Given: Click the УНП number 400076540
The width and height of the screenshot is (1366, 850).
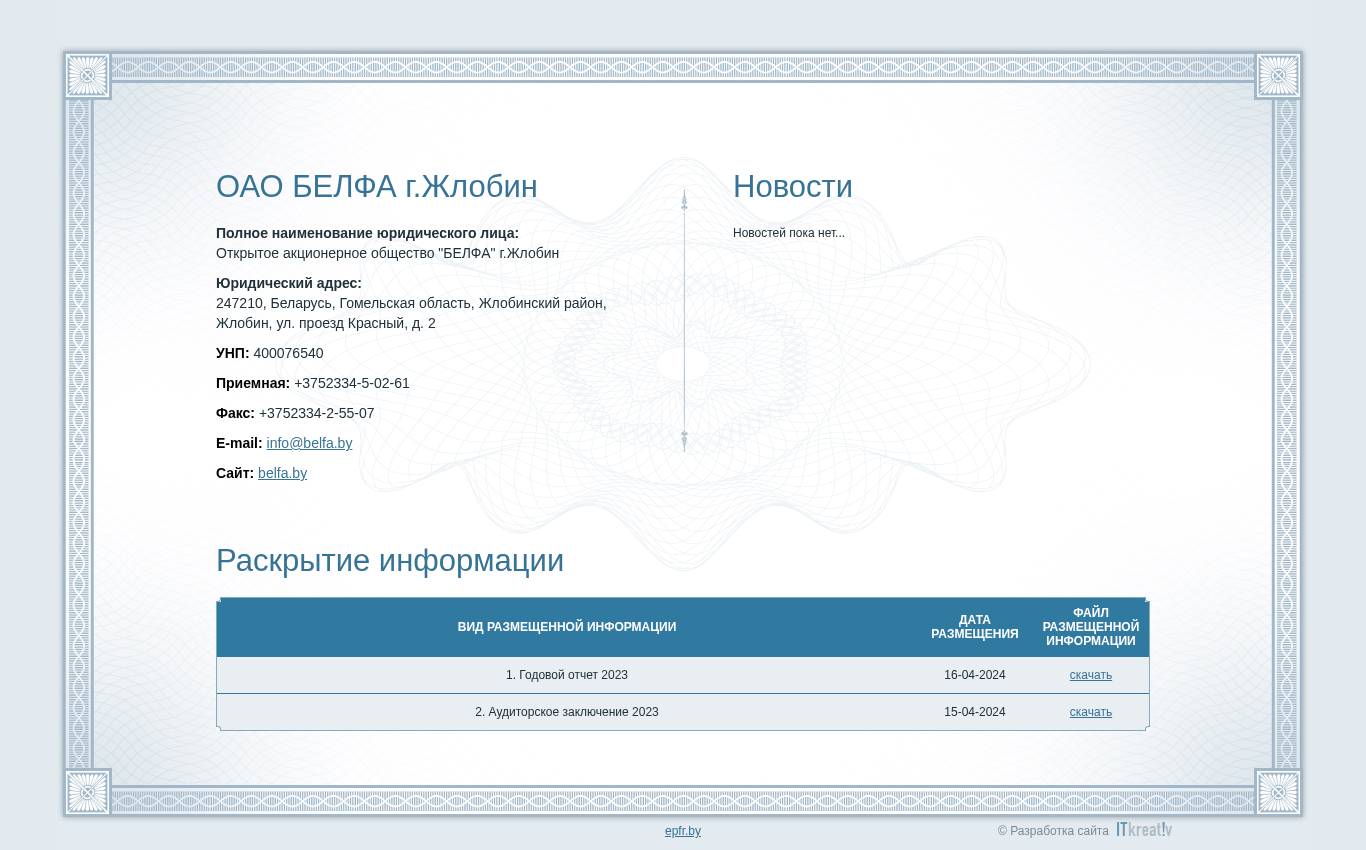Looking at the screenshot, I should click(288, 353).
